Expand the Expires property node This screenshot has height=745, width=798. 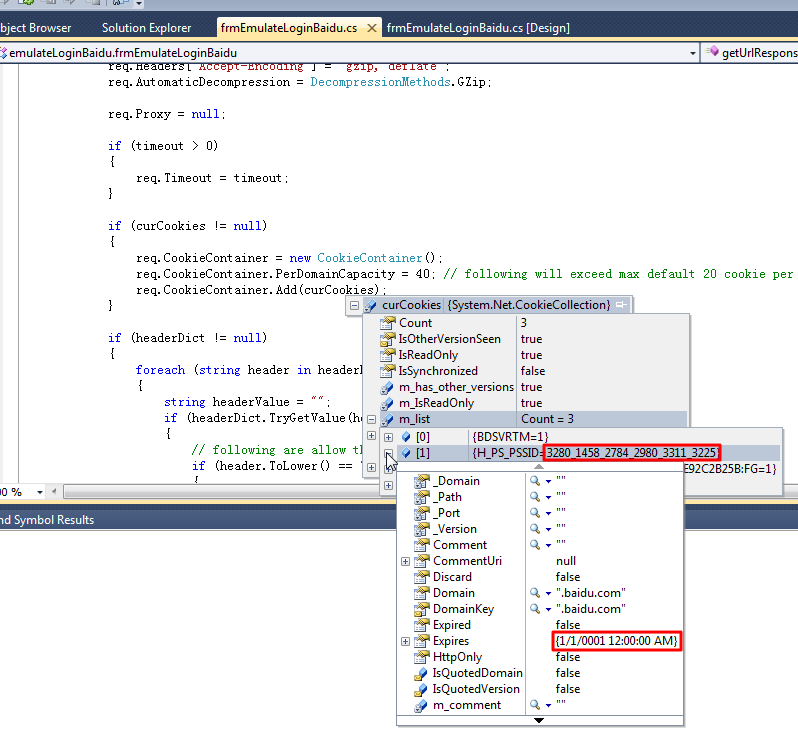pyautogui.click(x=405, y=641)
